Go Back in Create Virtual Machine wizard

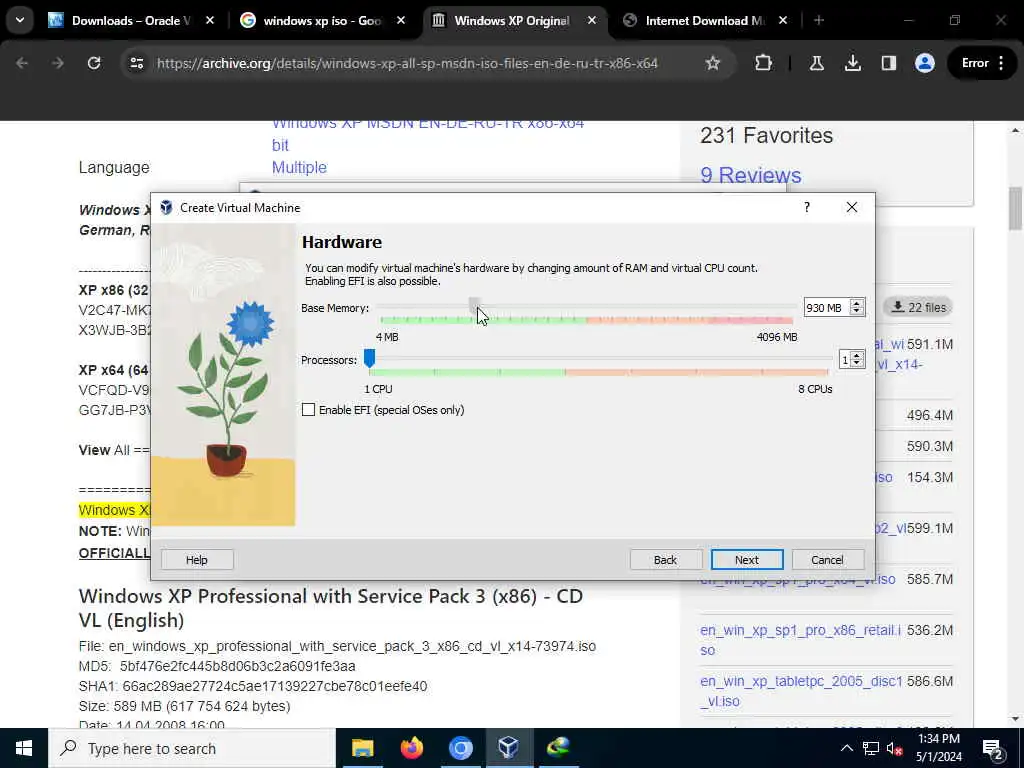point(665,560)
